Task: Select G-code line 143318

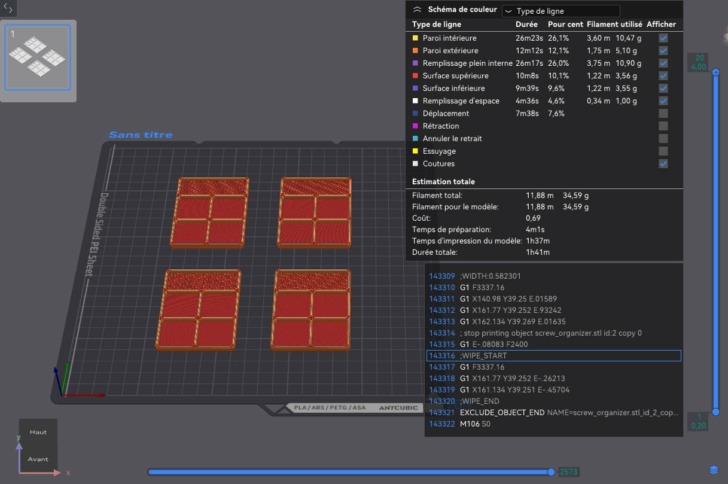Action: (x=553, y=379)
